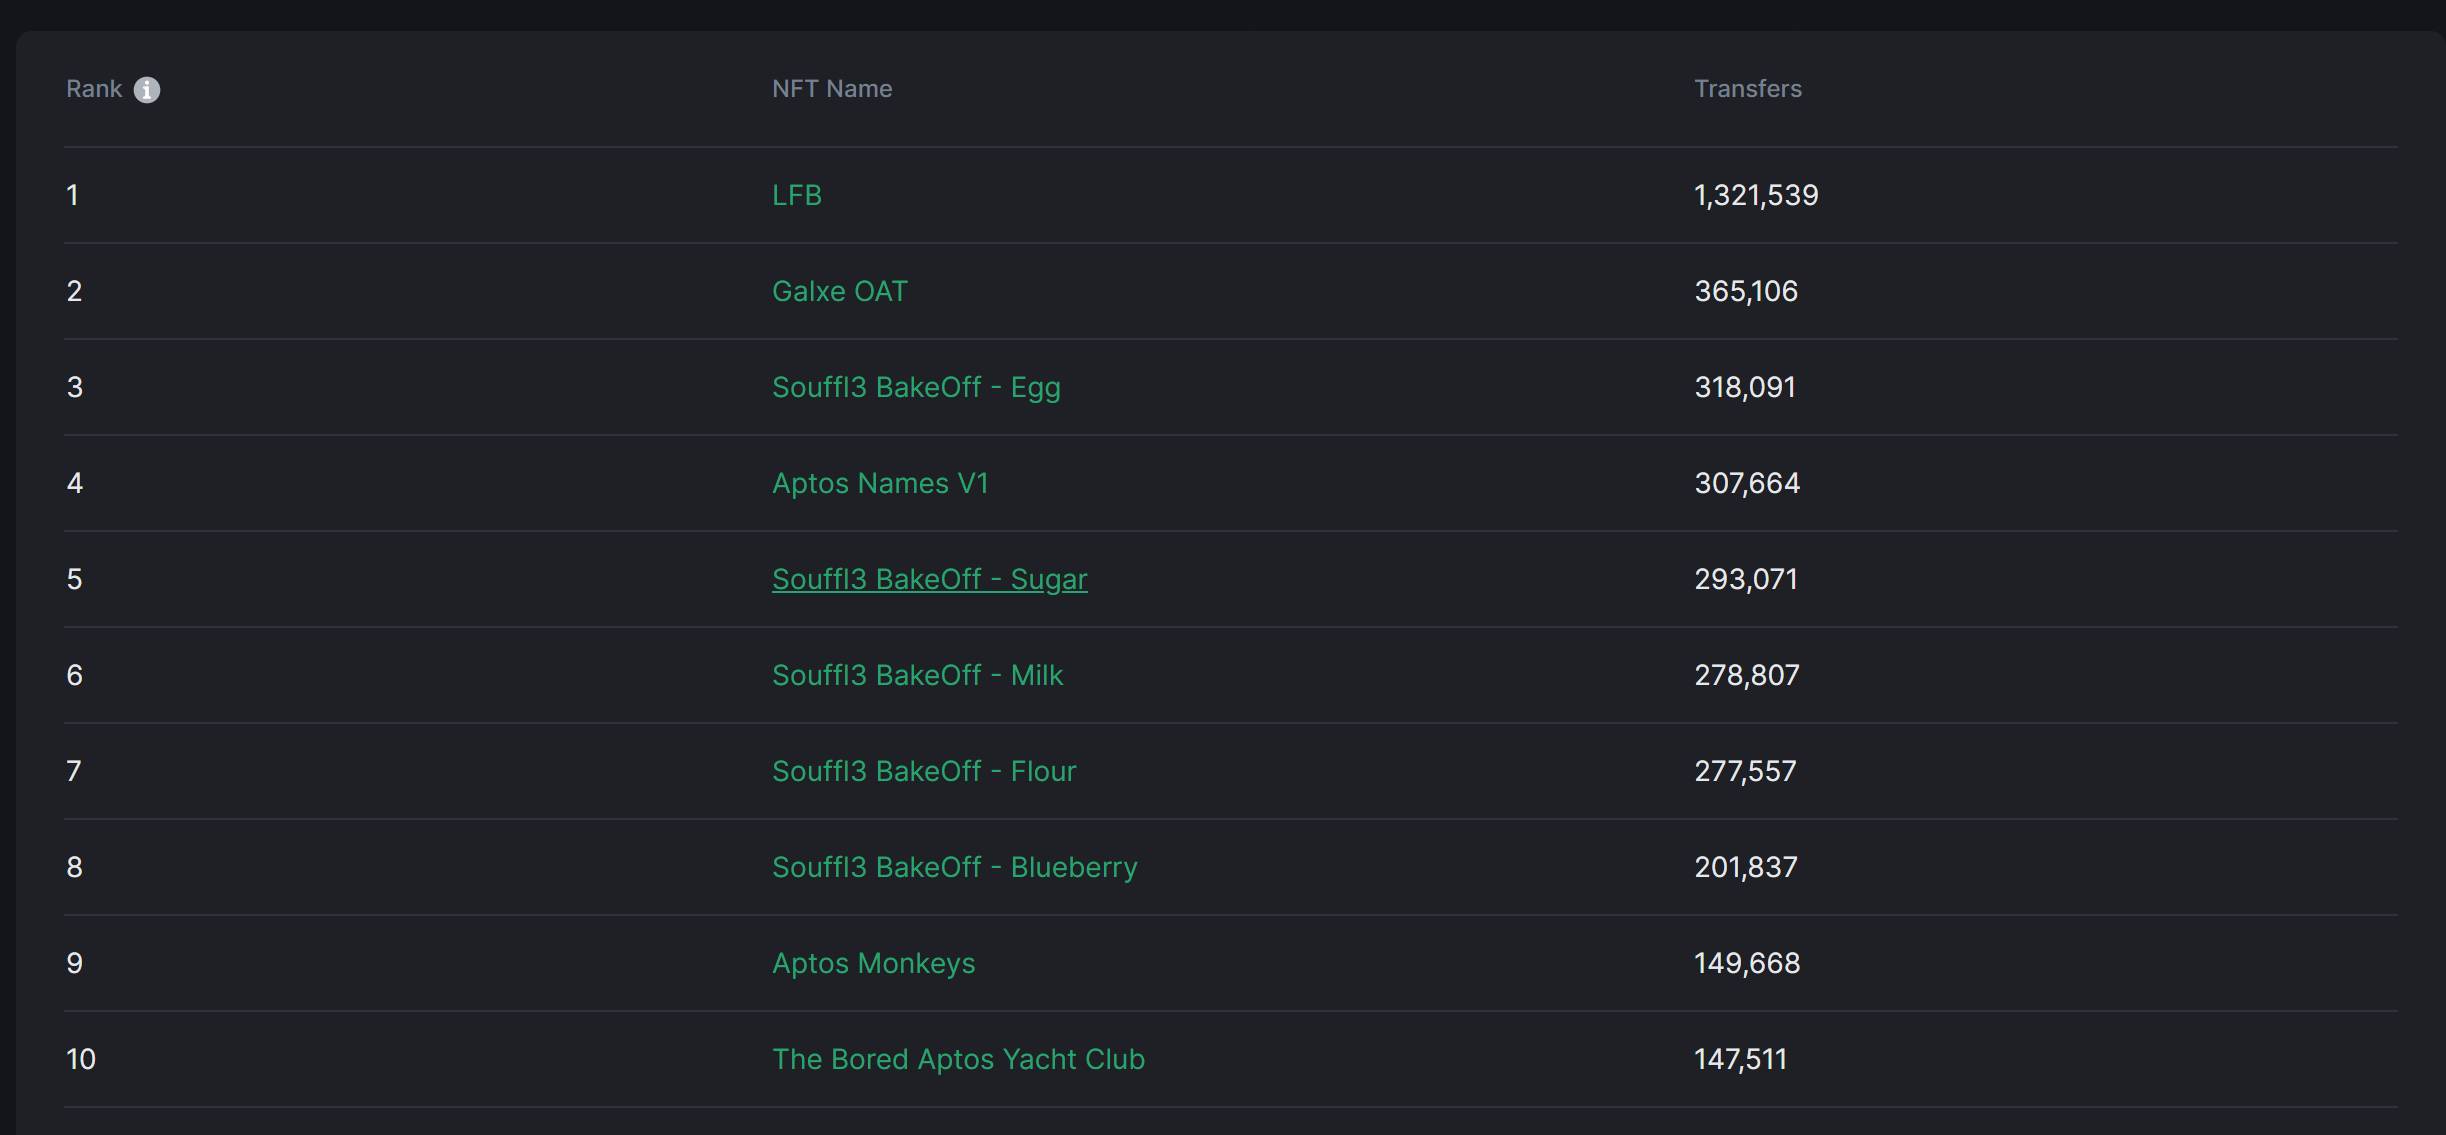Open Souffl3 BakeOff - Blueberry link

955,867
